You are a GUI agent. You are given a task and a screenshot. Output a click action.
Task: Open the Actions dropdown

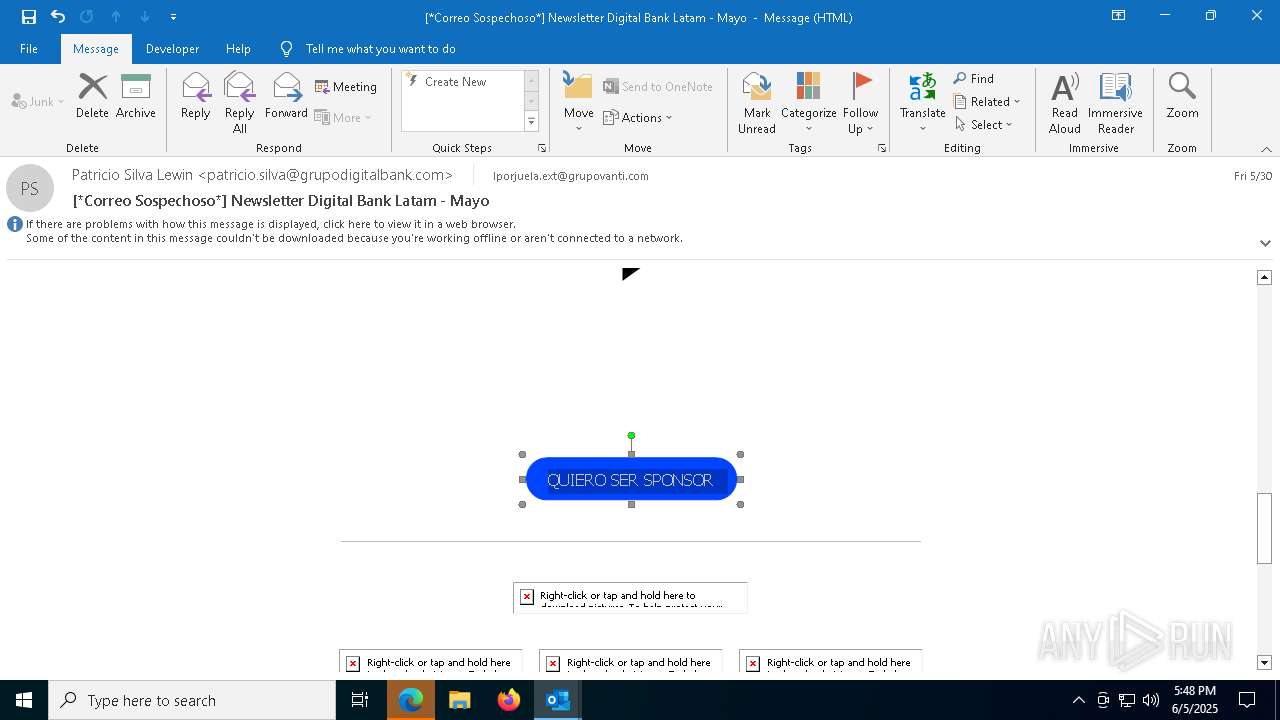638,117
